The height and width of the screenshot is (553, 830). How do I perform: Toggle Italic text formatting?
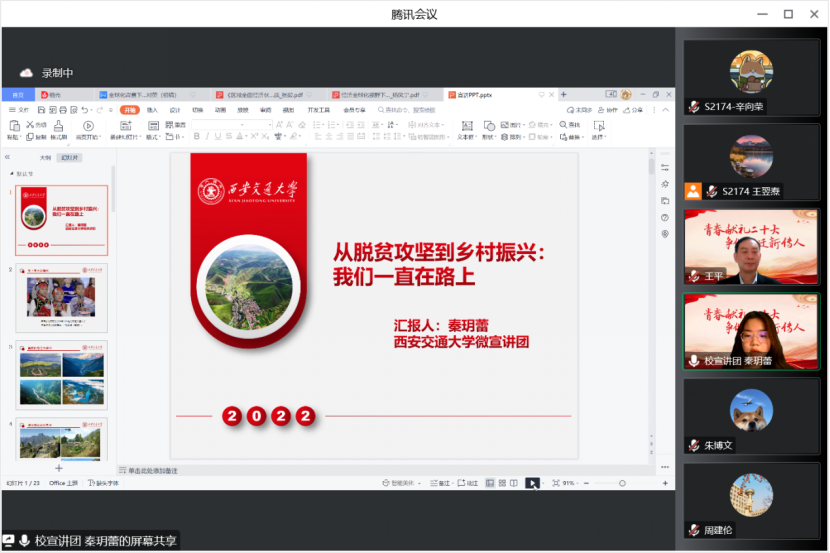[x=208, y=137]
